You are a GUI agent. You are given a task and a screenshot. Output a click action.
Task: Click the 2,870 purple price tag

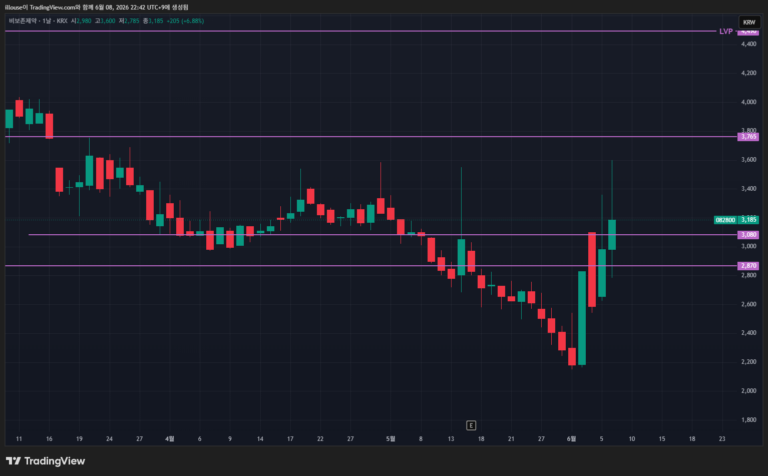point(748,265)
